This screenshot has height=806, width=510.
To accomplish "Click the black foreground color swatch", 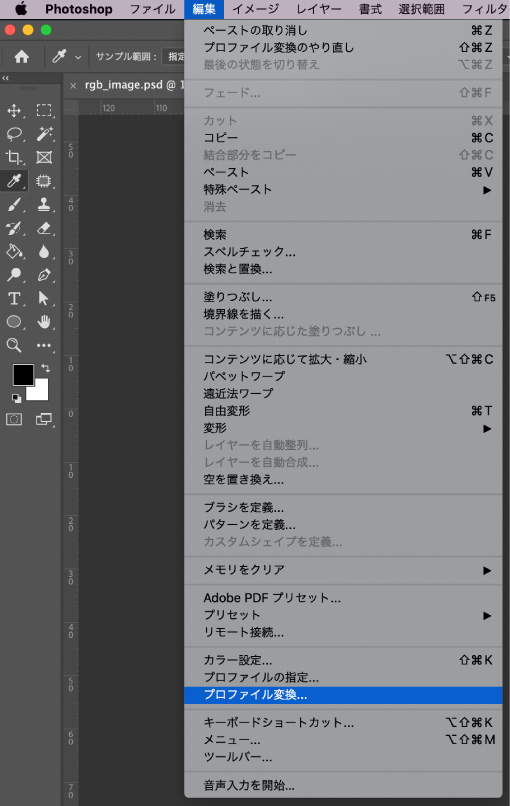I will [x=23, y=375].
